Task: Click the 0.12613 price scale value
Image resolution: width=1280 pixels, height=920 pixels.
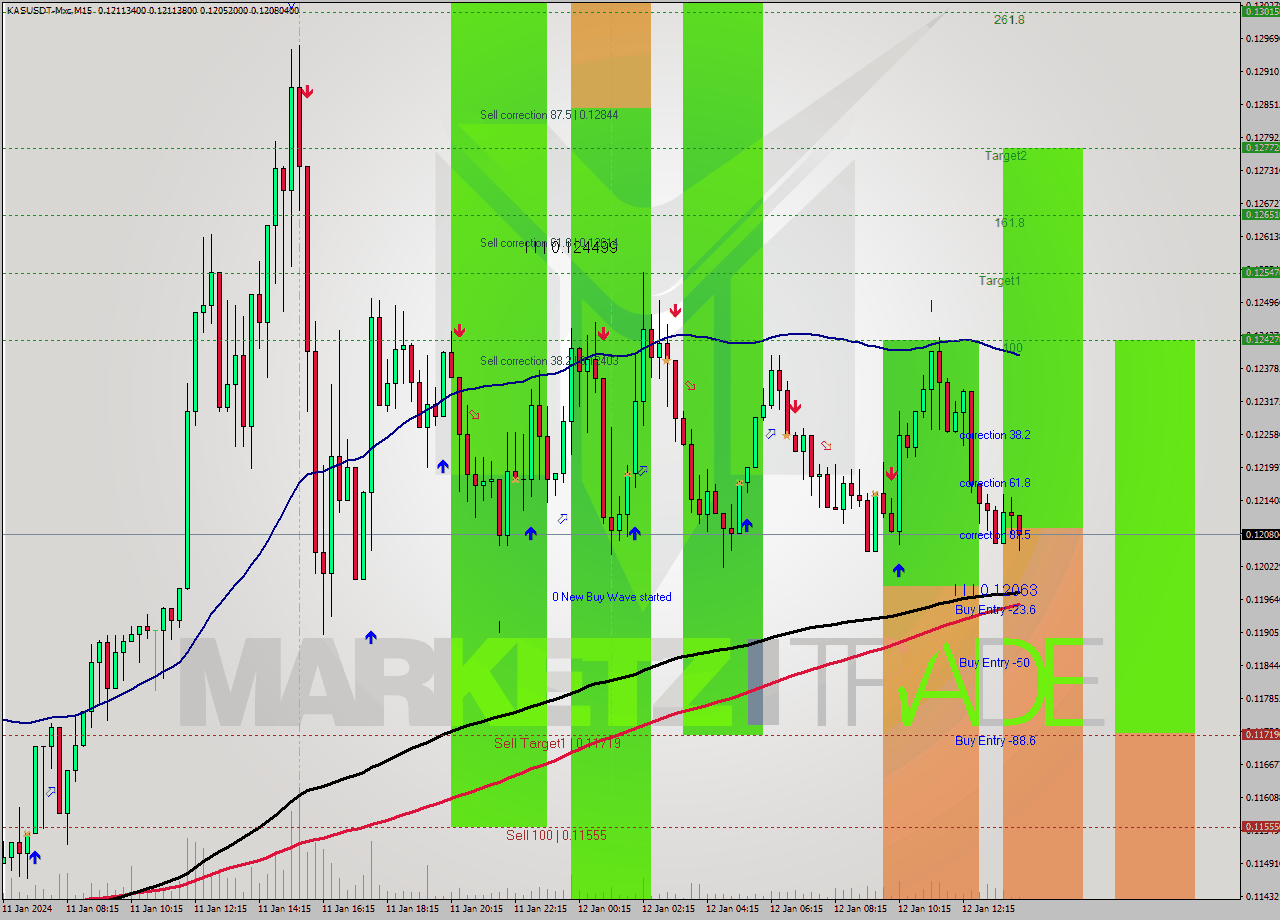Action: point(1262,237)
